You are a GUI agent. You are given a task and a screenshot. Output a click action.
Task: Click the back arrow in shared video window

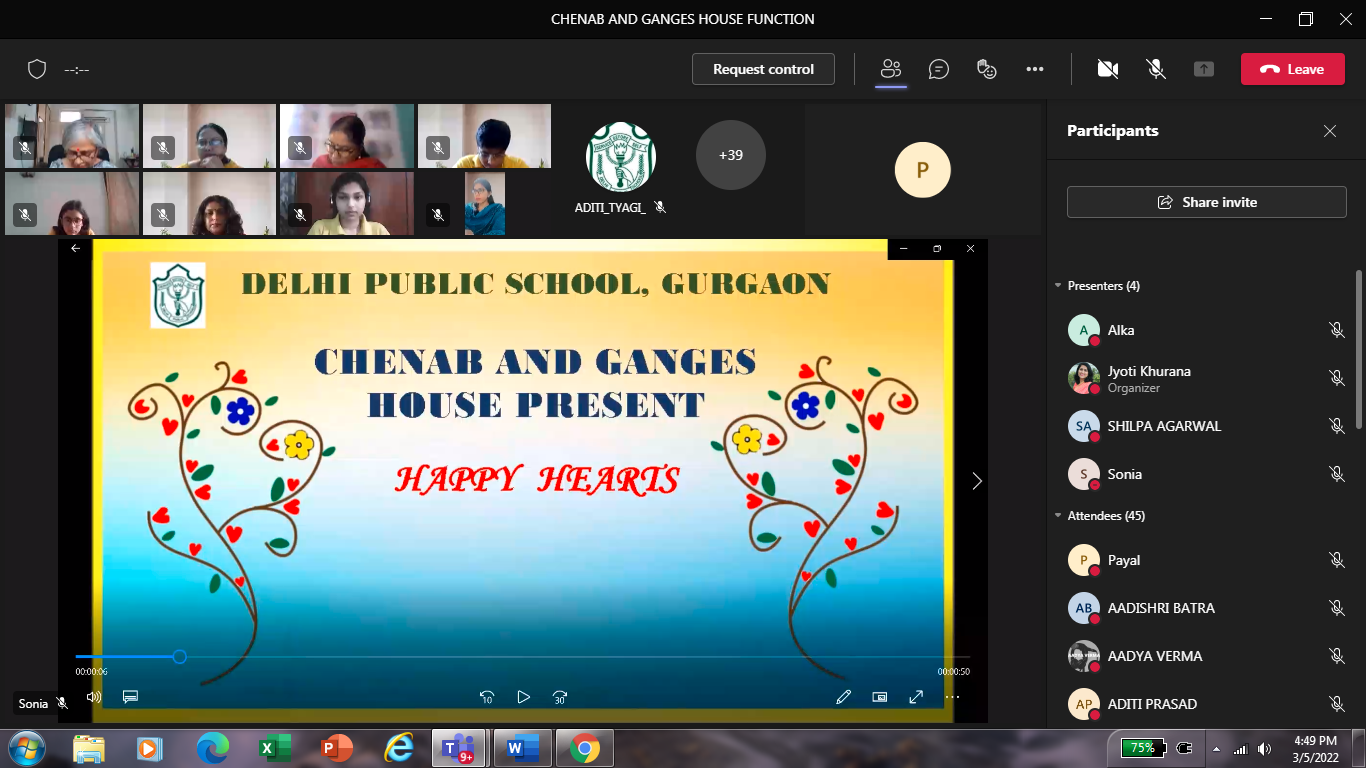pos(76,249)
